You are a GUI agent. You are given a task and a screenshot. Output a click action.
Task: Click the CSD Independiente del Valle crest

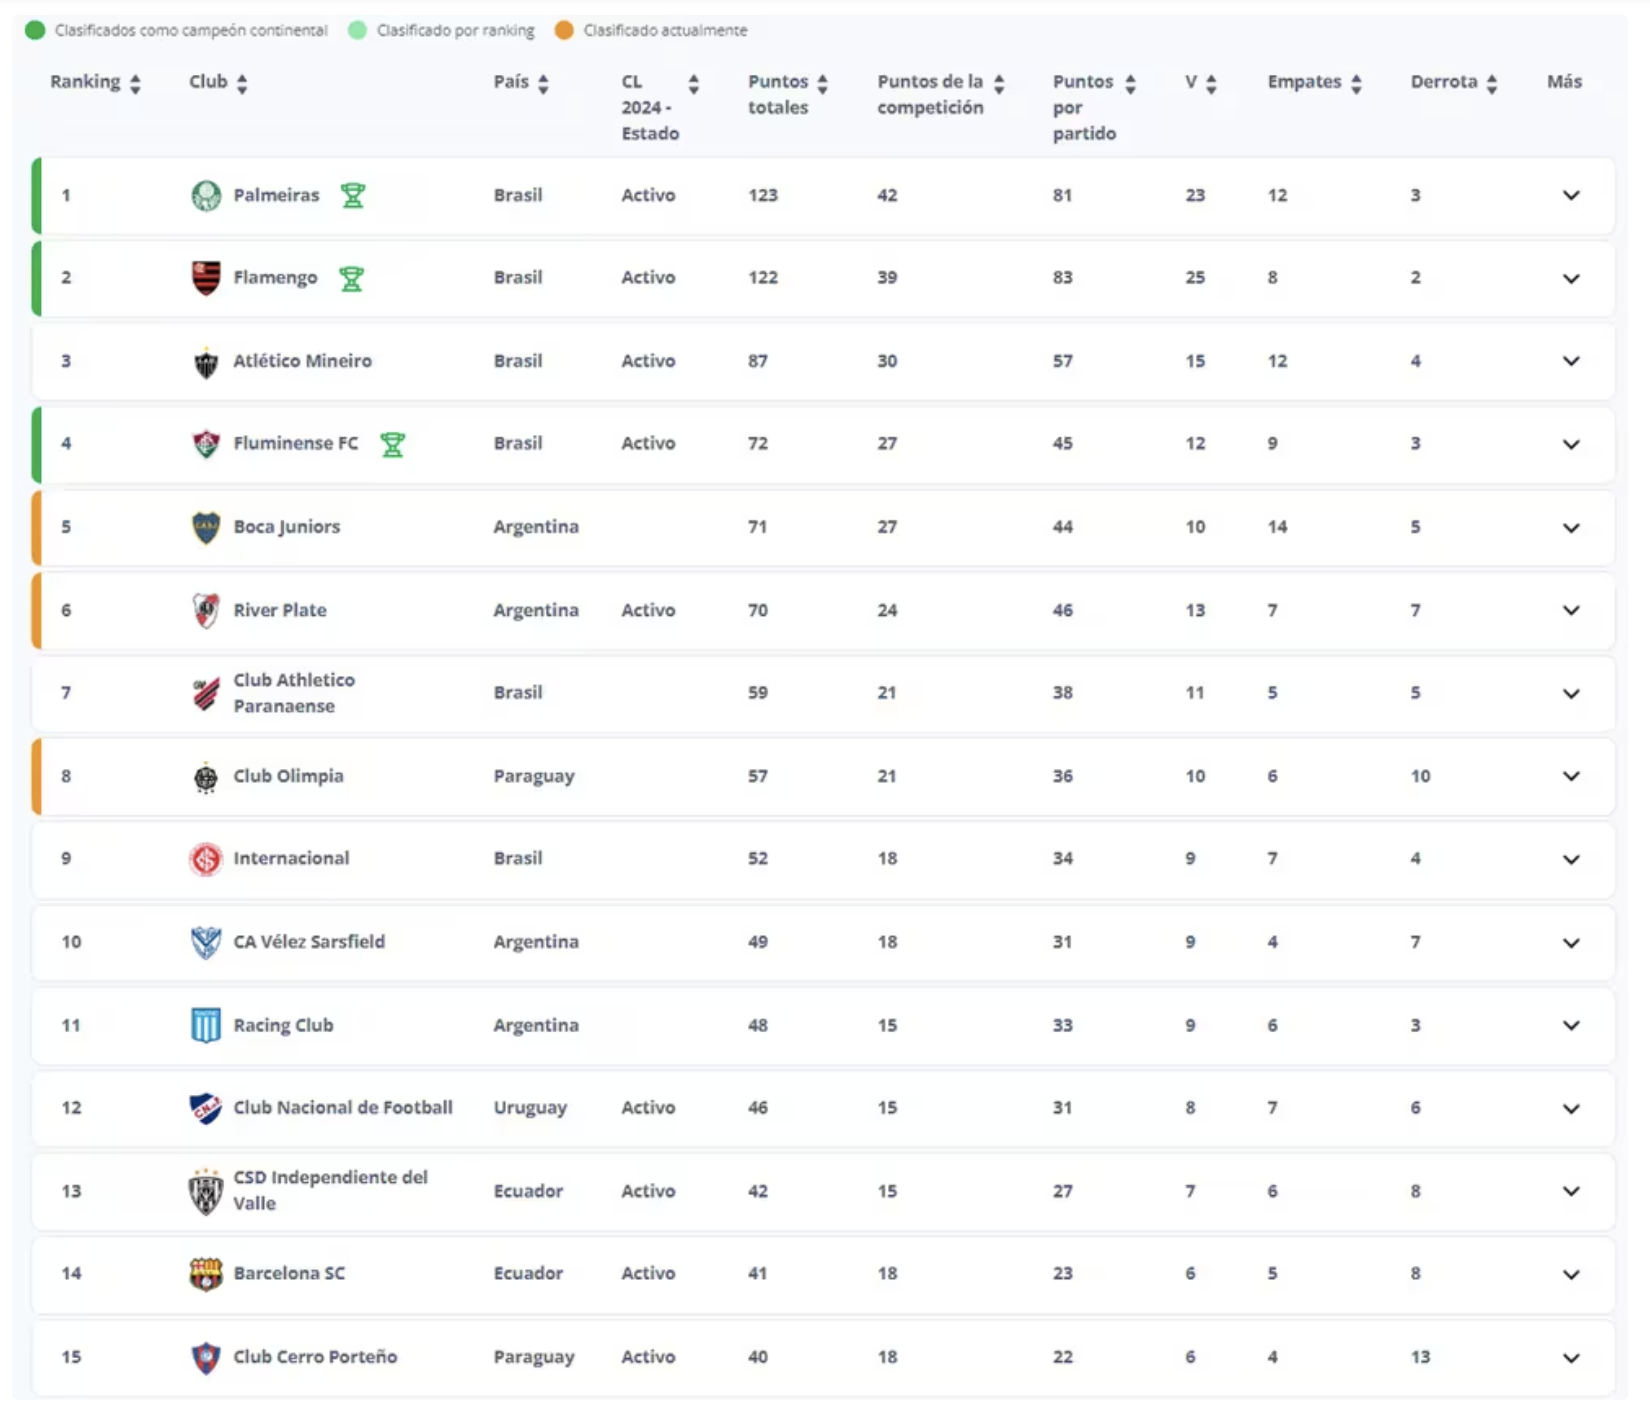pyautogui.click(x=206, y=1191)
